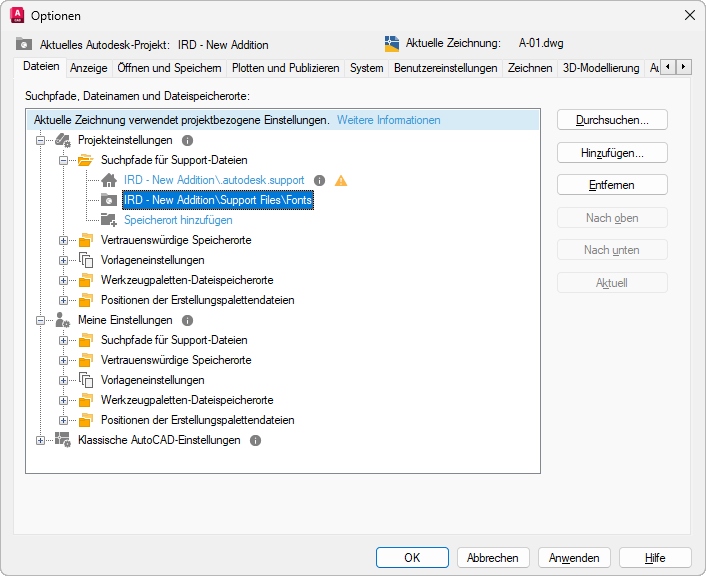Screen dimensions: 706x576
Task: Select Vorlageneinstellungen under Meine Einstellungen
Action: pos(153,380)
